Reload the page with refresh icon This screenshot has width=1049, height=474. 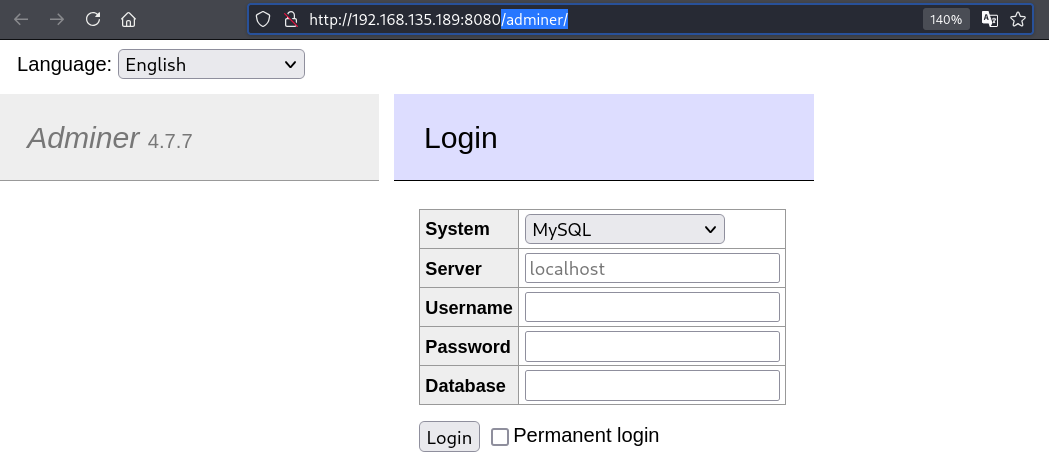(93, 19)
